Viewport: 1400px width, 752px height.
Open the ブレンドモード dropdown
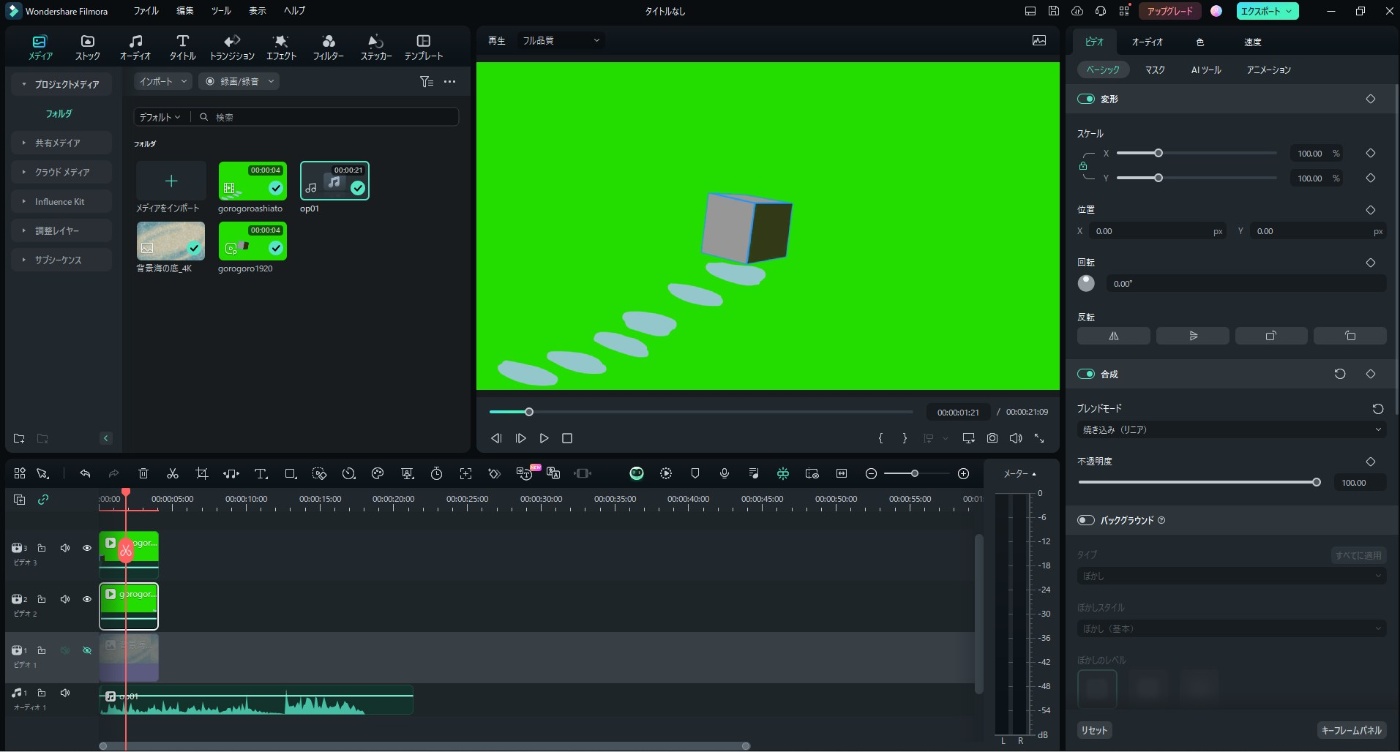click(1230, 430)
